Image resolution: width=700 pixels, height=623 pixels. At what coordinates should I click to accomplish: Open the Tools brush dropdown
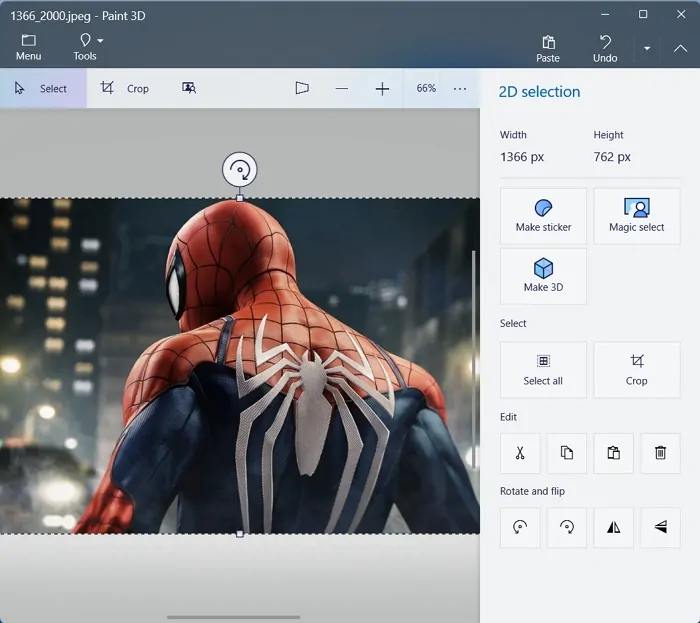(x=88, y=47)
